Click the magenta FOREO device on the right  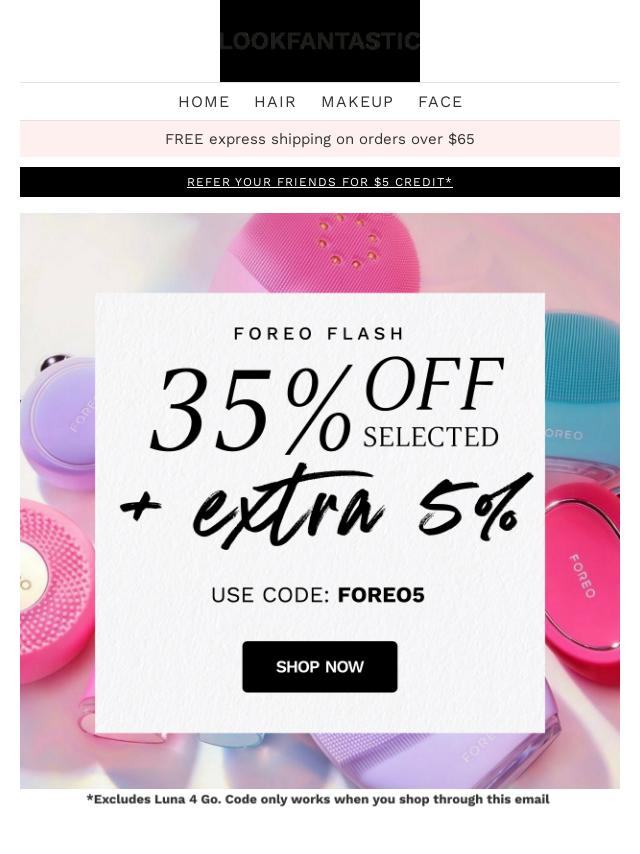[x=583, y=577]
